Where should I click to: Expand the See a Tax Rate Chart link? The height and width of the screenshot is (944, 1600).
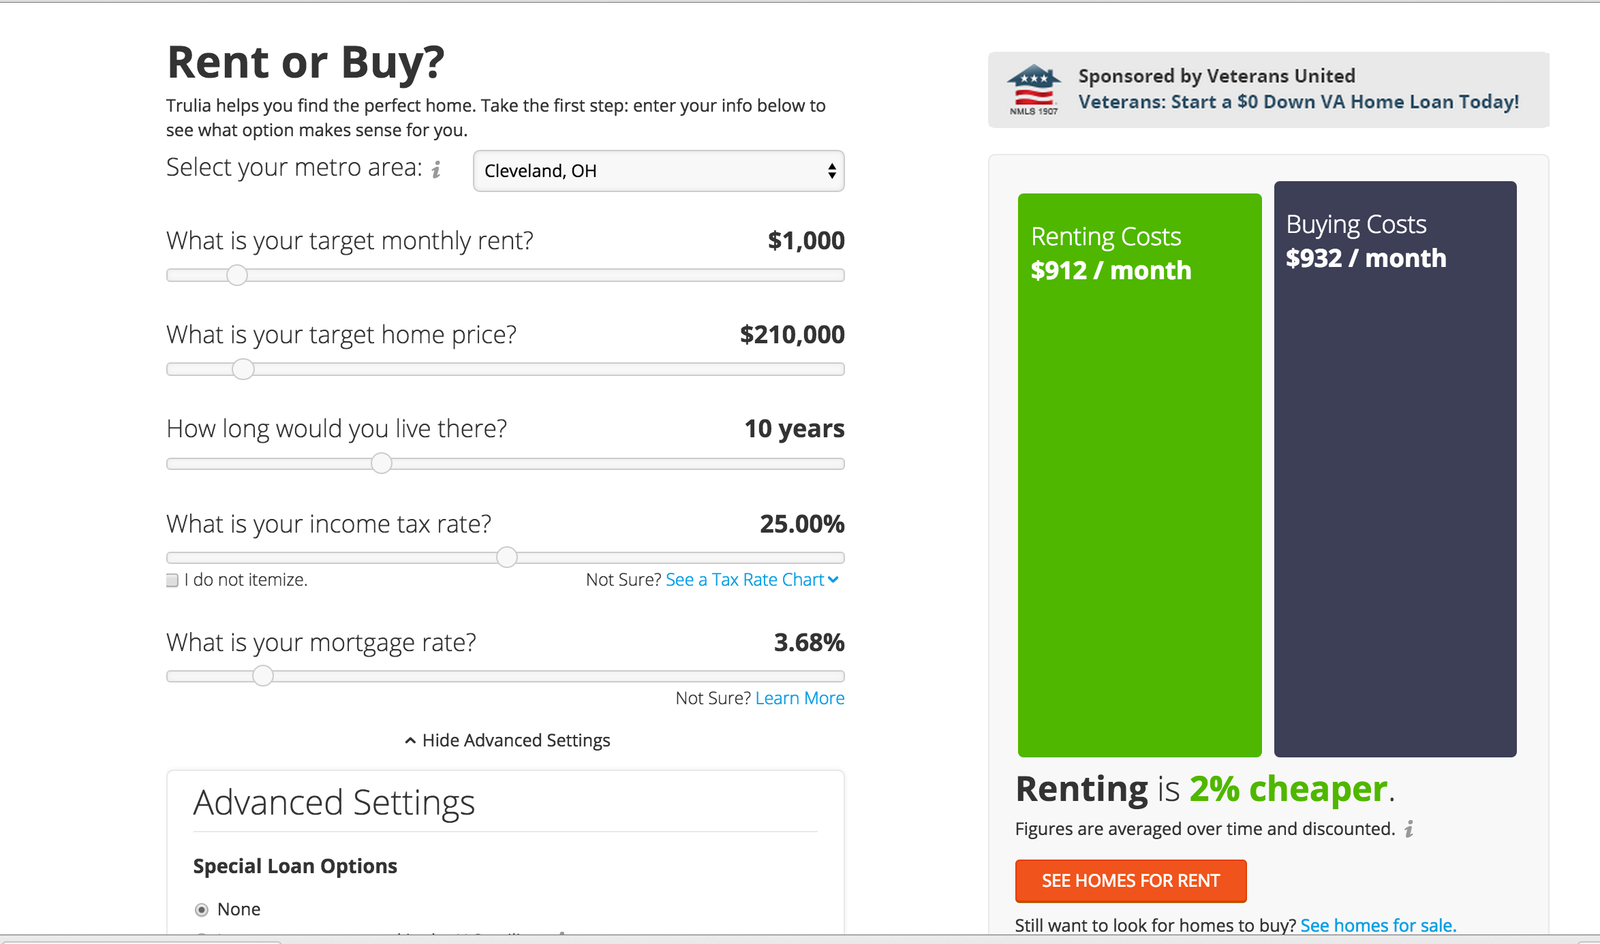point(744,580)
